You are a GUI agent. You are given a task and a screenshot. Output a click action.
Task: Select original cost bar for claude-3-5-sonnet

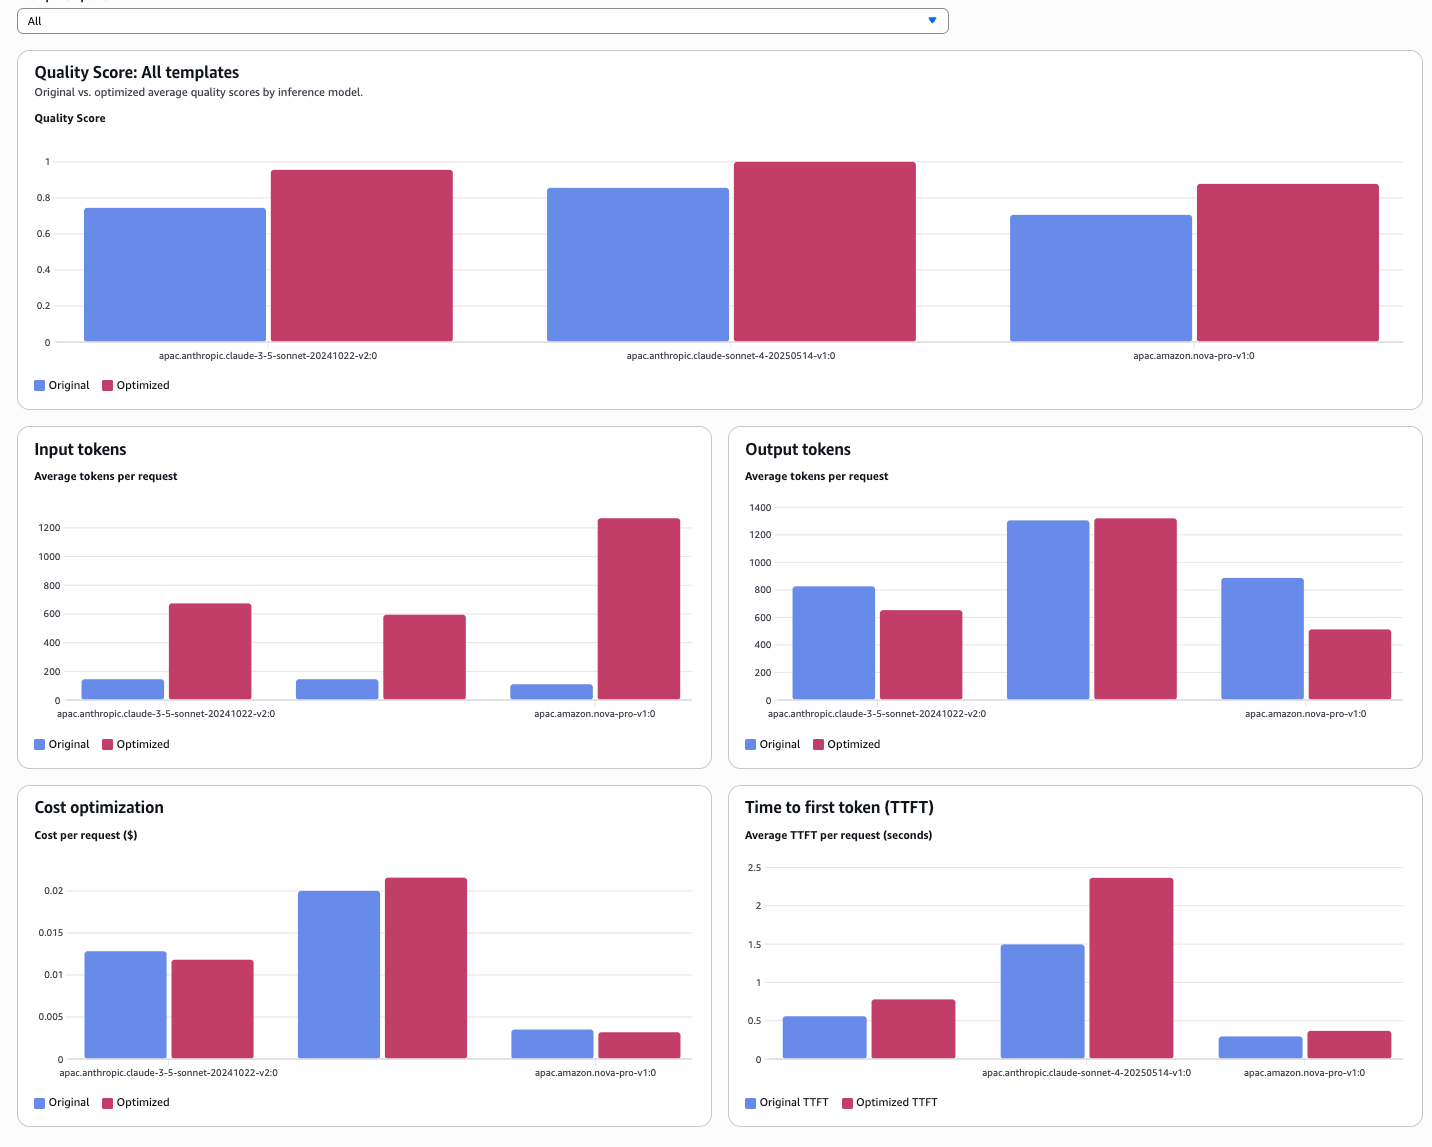click(126, 1005)
